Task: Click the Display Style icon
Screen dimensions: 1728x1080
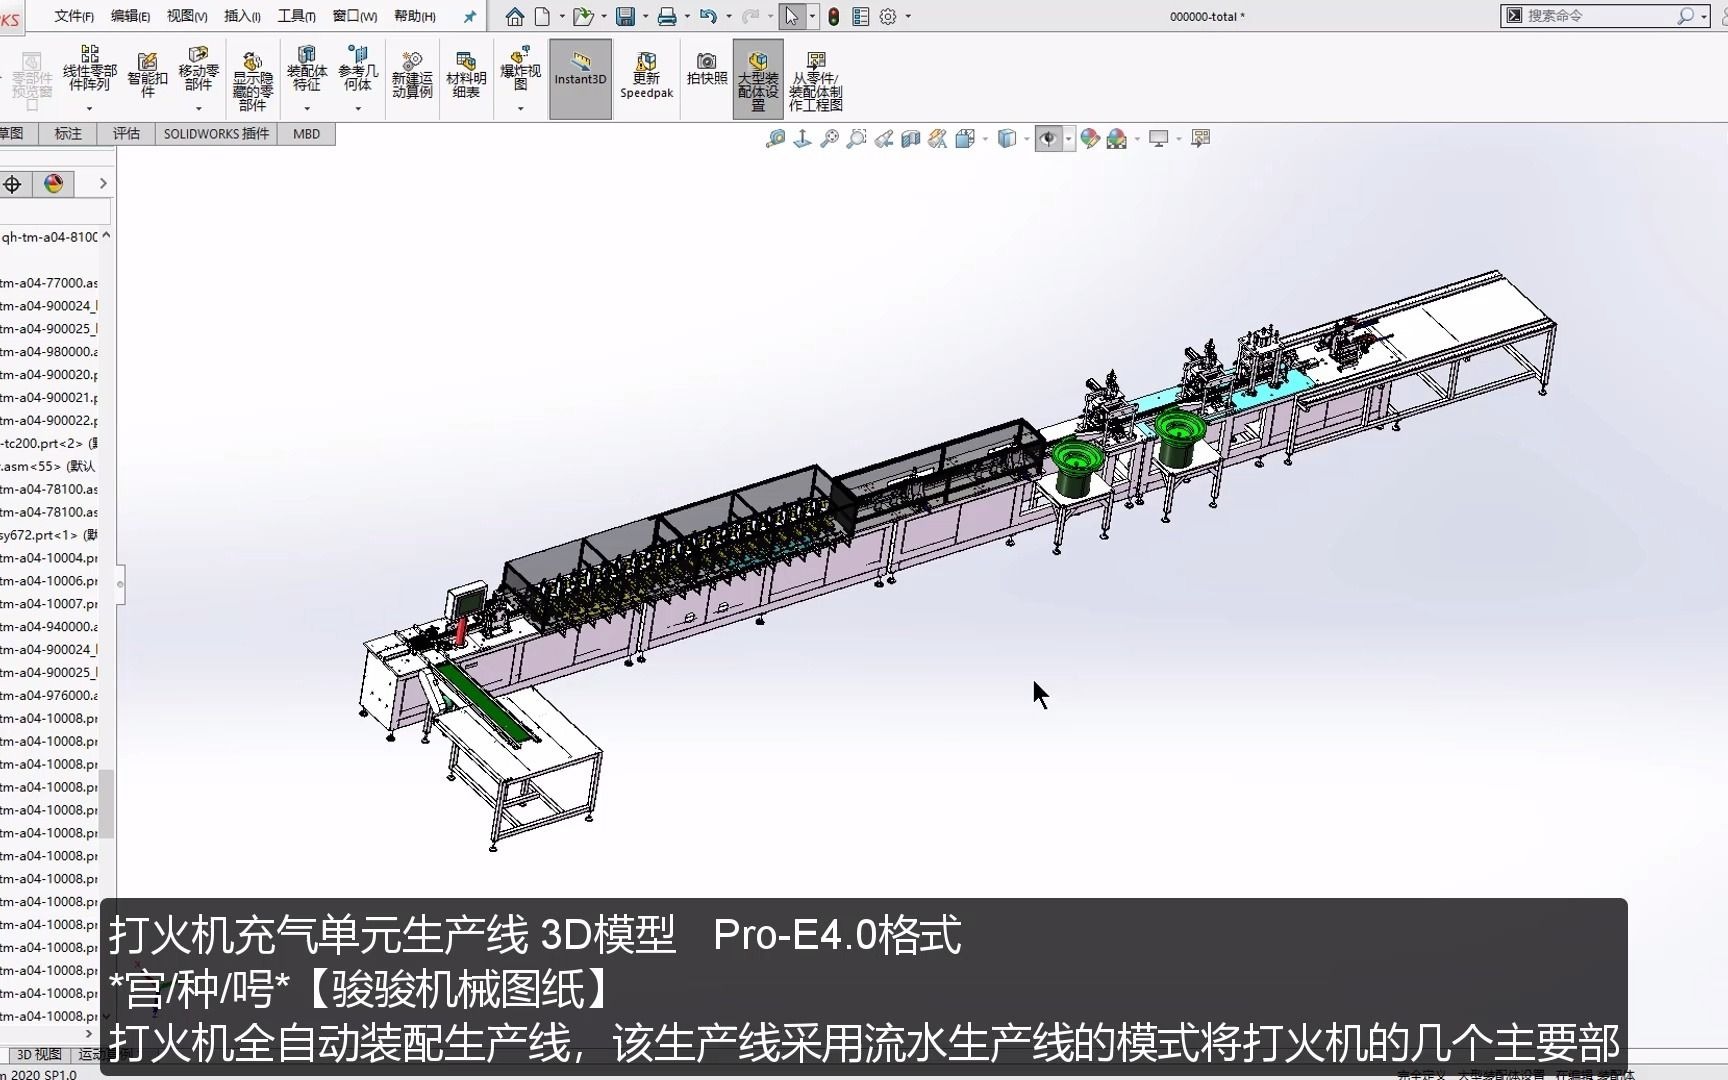Action: (x=1007, y=139)
